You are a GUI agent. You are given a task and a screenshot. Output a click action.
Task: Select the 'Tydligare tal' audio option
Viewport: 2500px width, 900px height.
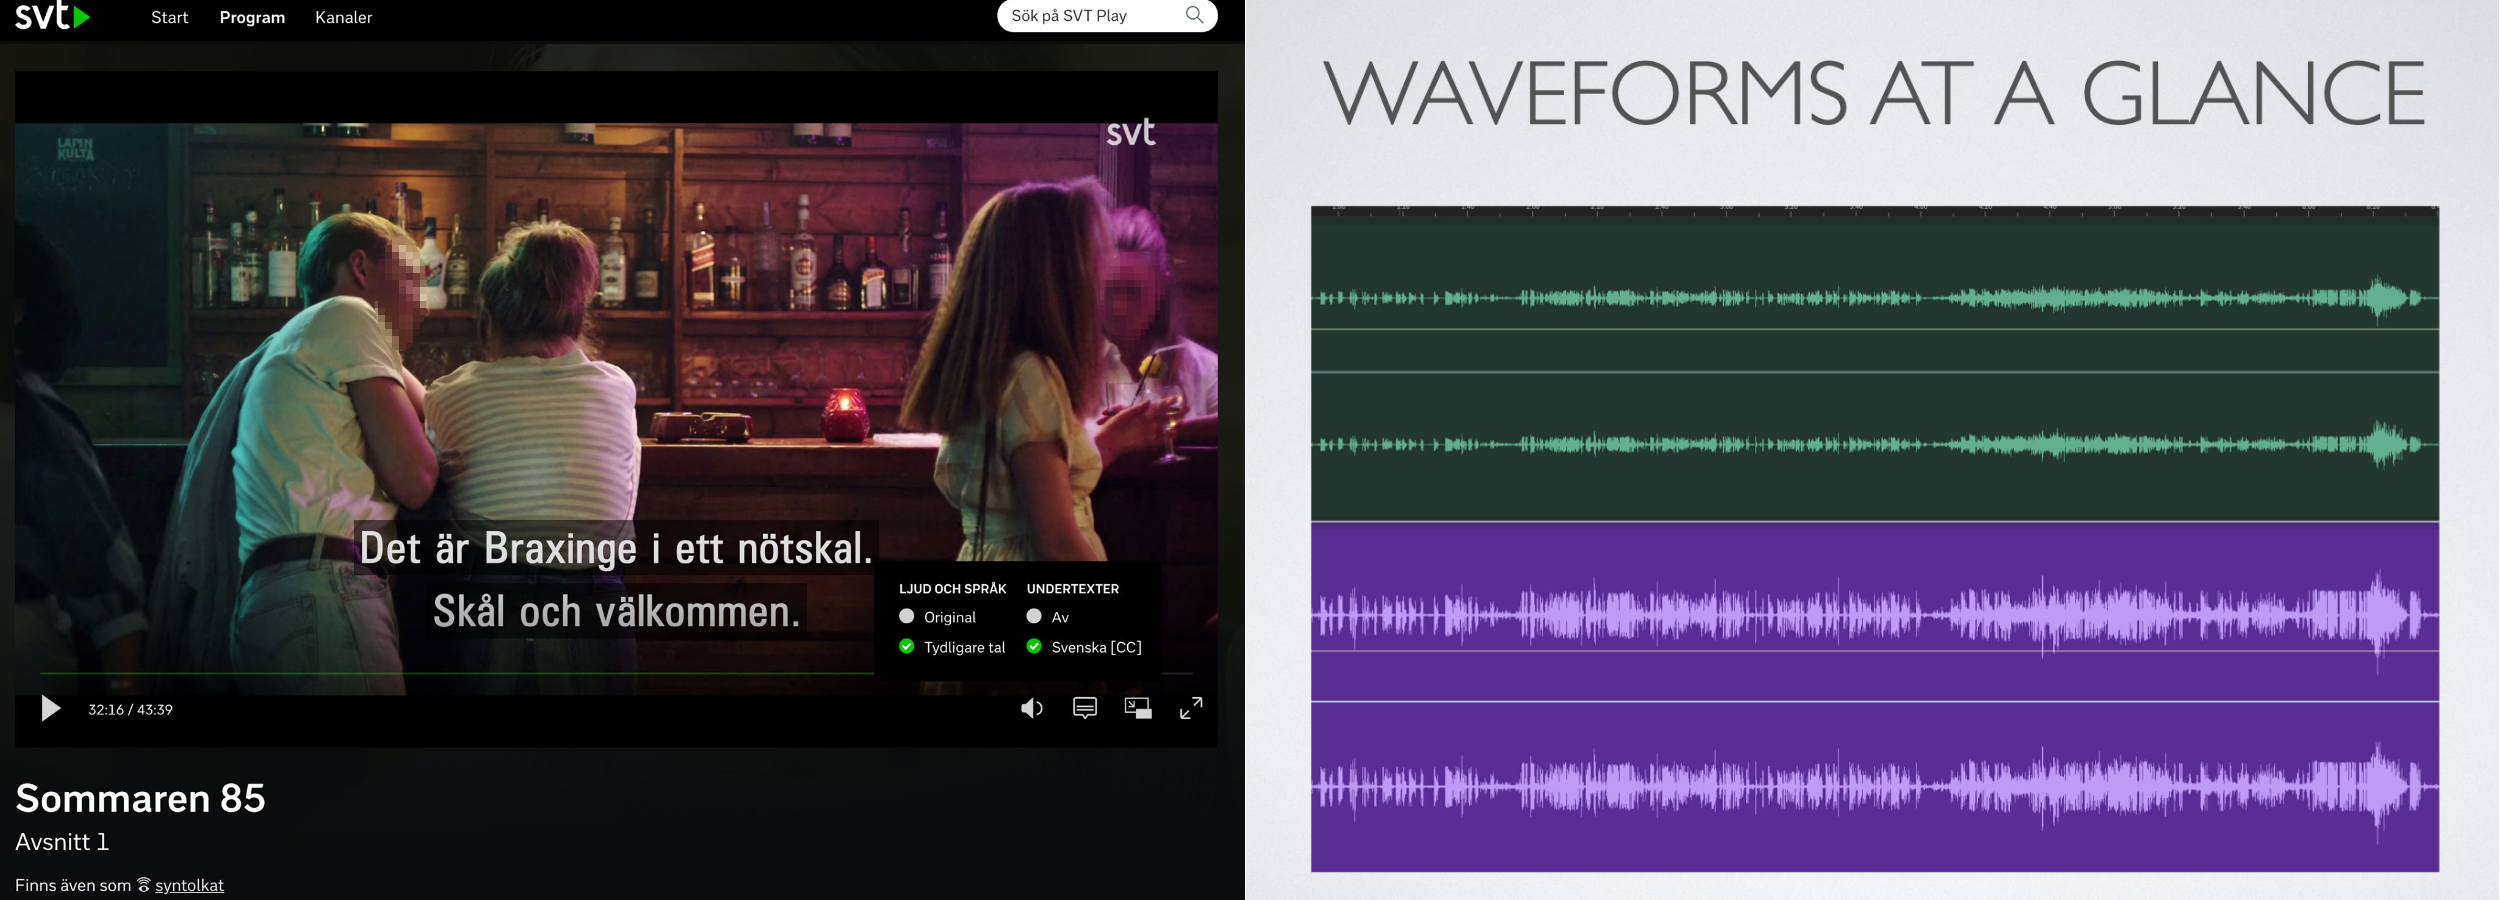pos(952,647)
